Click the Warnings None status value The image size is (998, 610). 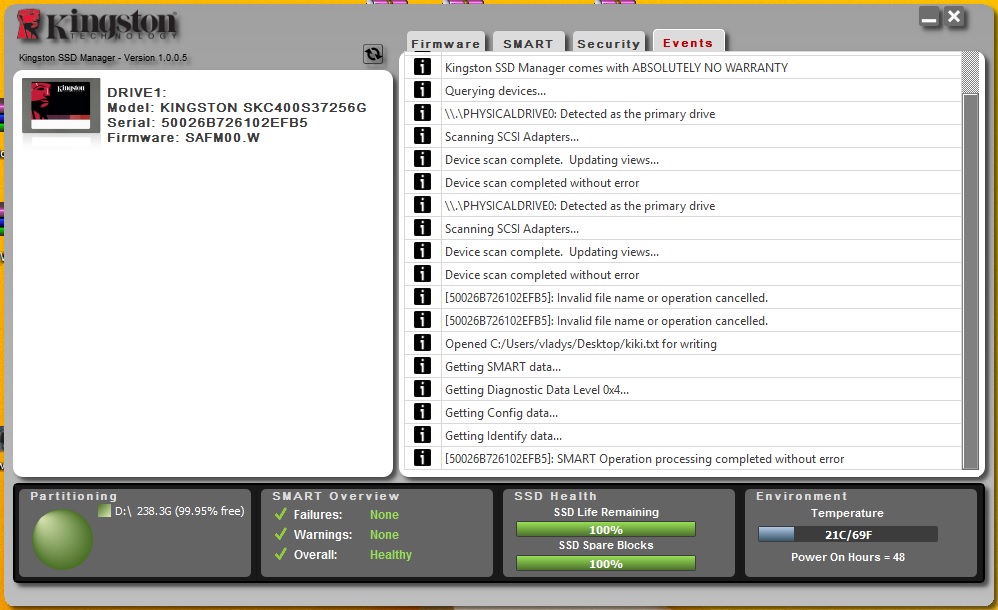[384, 535]
